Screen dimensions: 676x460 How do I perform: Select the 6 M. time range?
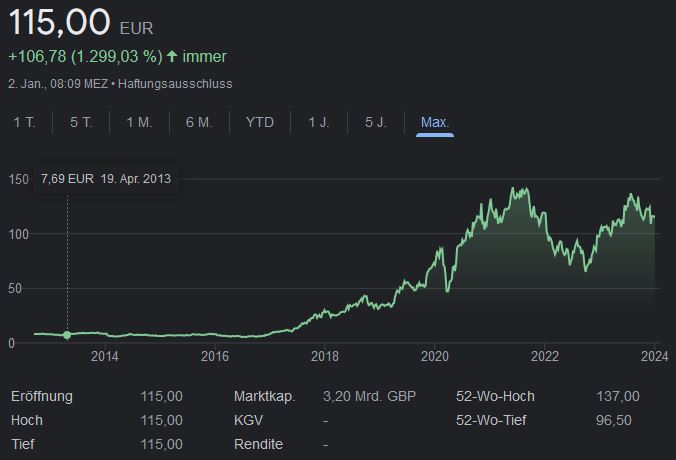pos(199,122)
